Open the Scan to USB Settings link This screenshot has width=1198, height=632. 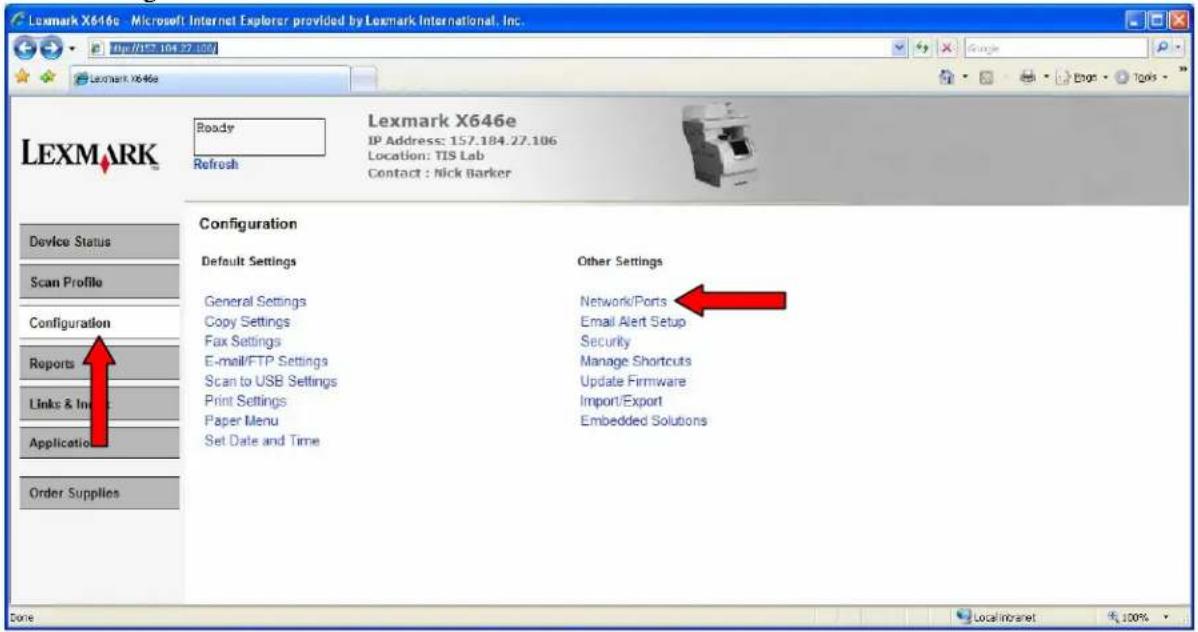270,381
